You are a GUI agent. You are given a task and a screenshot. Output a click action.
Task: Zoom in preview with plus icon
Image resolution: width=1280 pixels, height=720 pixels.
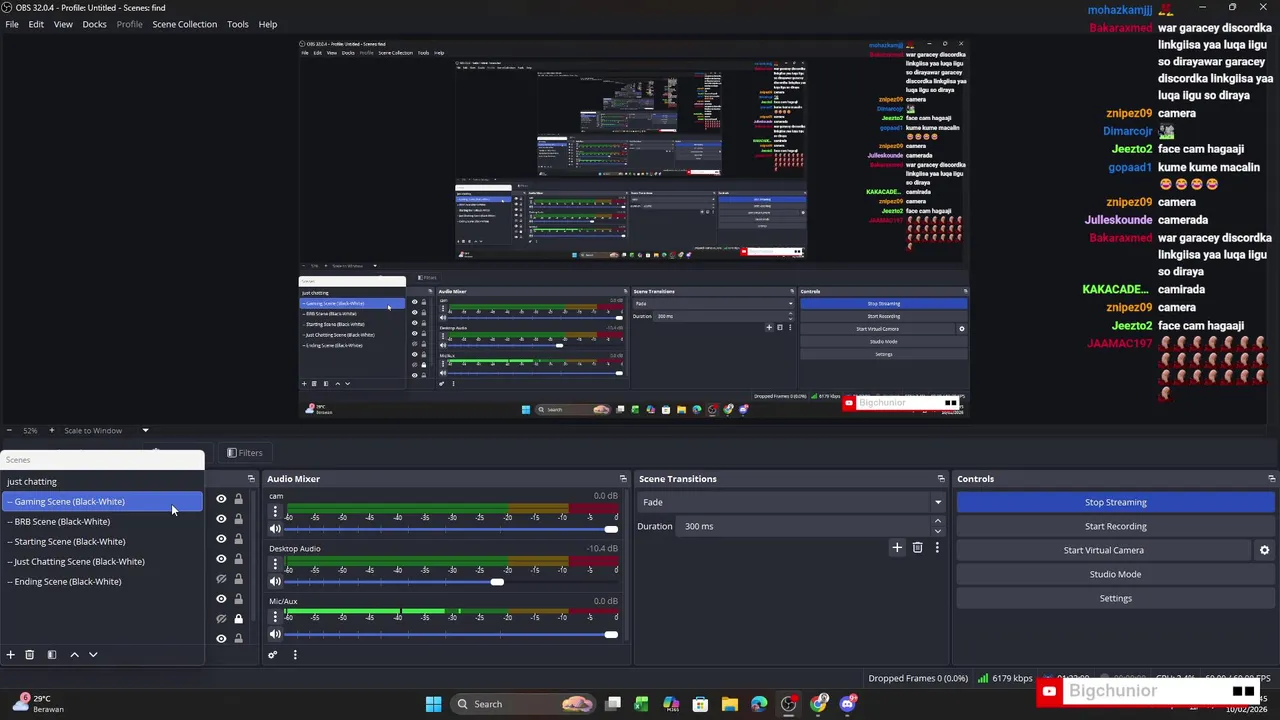[52, 430]
